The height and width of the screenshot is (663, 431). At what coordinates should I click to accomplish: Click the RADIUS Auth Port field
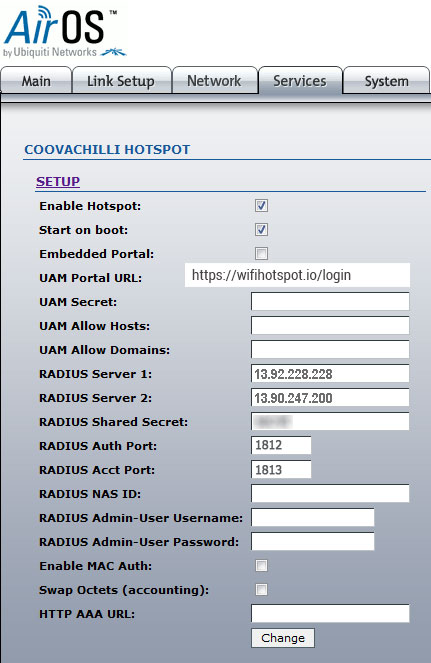click(281, 445)
